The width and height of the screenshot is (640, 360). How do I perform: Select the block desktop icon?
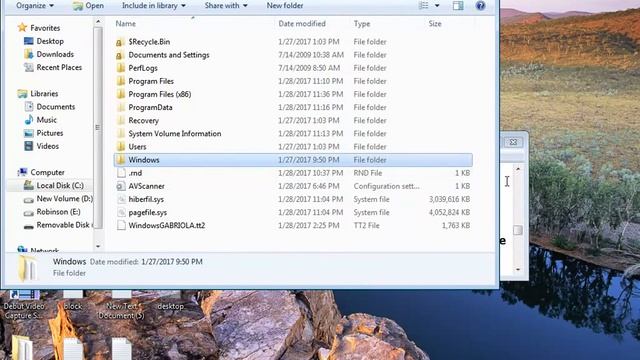pyautogui.click(x=73, y=301)
